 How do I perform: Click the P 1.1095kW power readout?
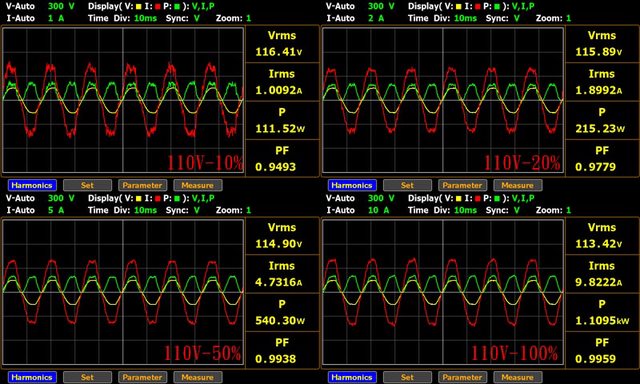click(602, 312)
